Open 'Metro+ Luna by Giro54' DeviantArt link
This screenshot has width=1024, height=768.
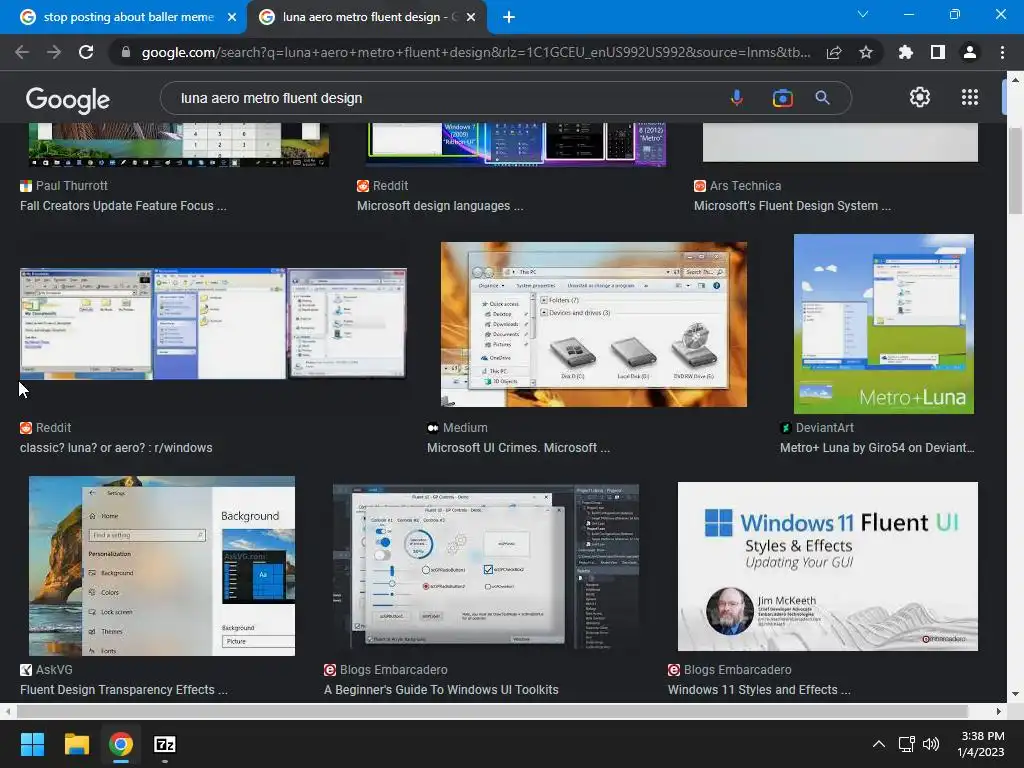coord(877,448)
